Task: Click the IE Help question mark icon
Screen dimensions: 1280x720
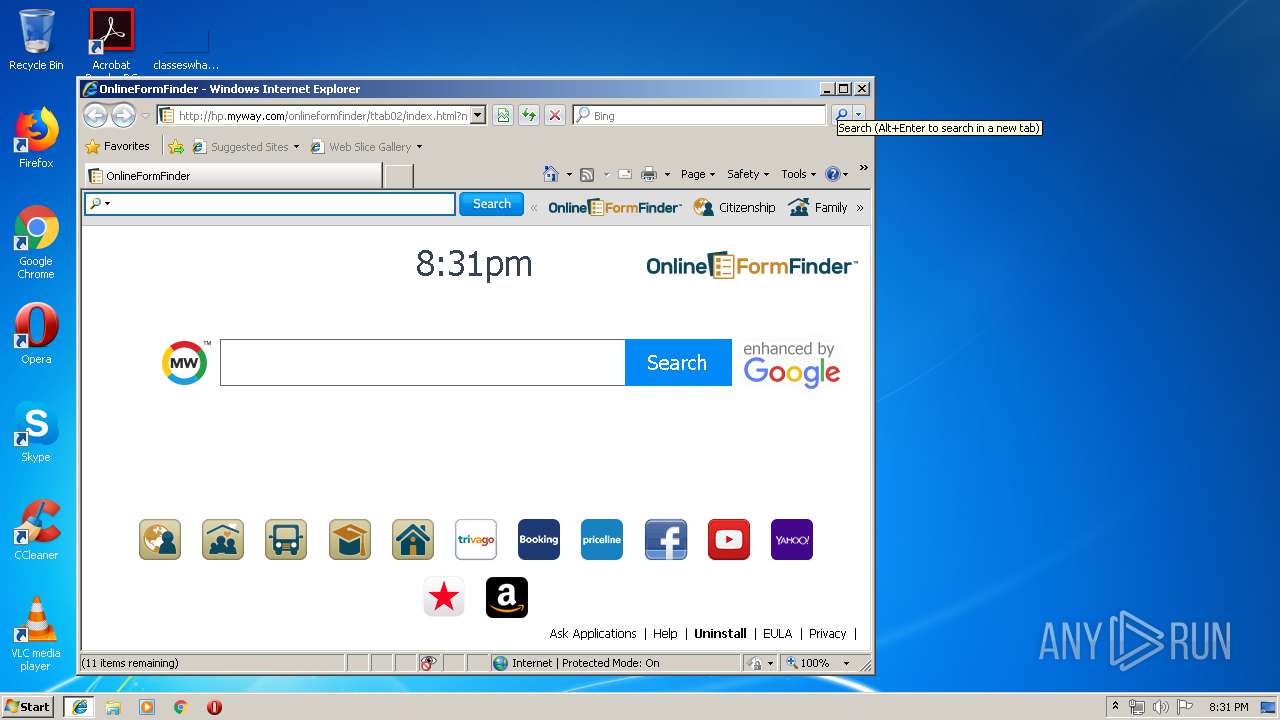Action: point(832,174)
